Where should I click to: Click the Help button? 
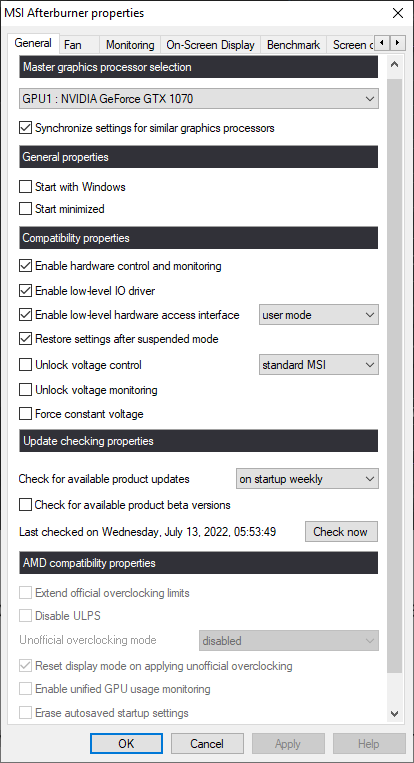pos(369,744)
